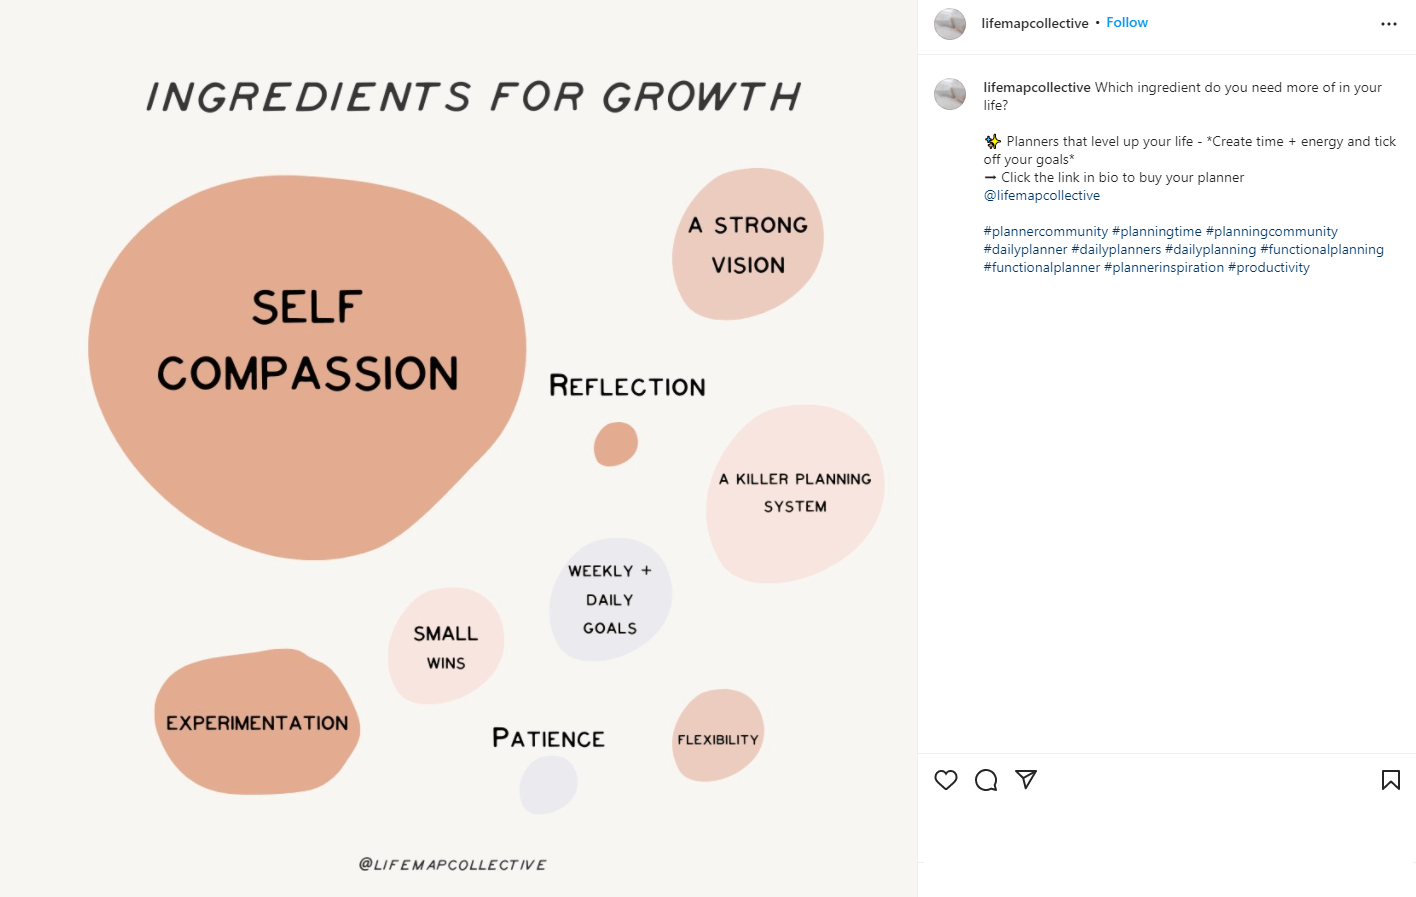The image size is (1416, 897).
Task: Like the post using the heart icon
Action: pyautogui.click(x=946, y=780)
